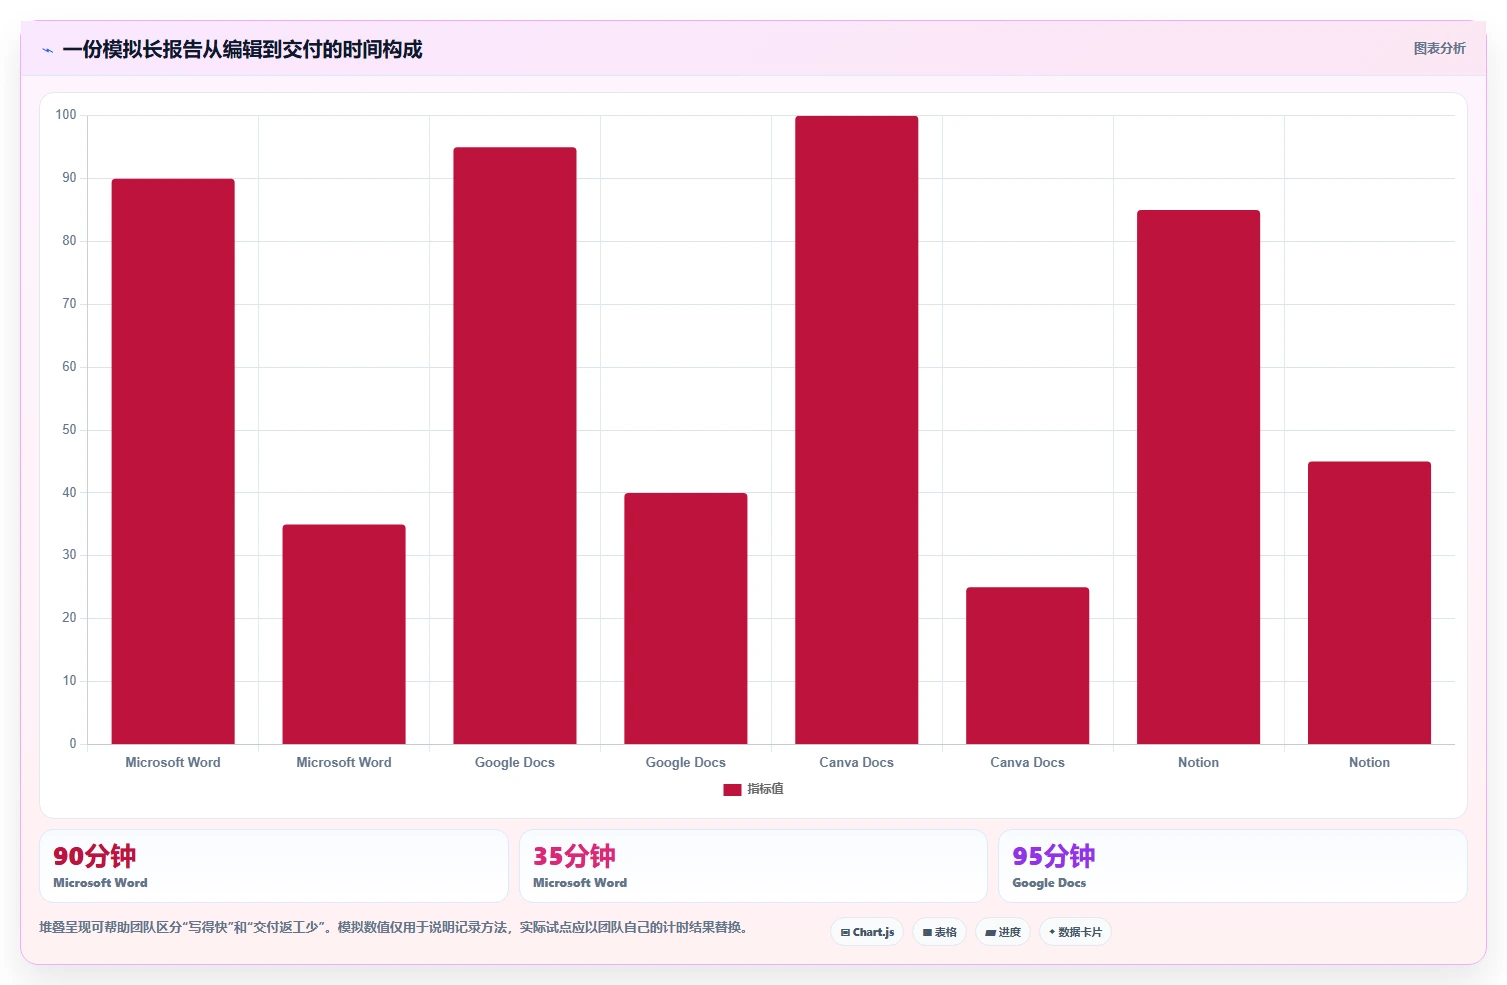Click the y-axis tick label 50
Viewport: 1507px width, 985px height.
tap(69, 430)
